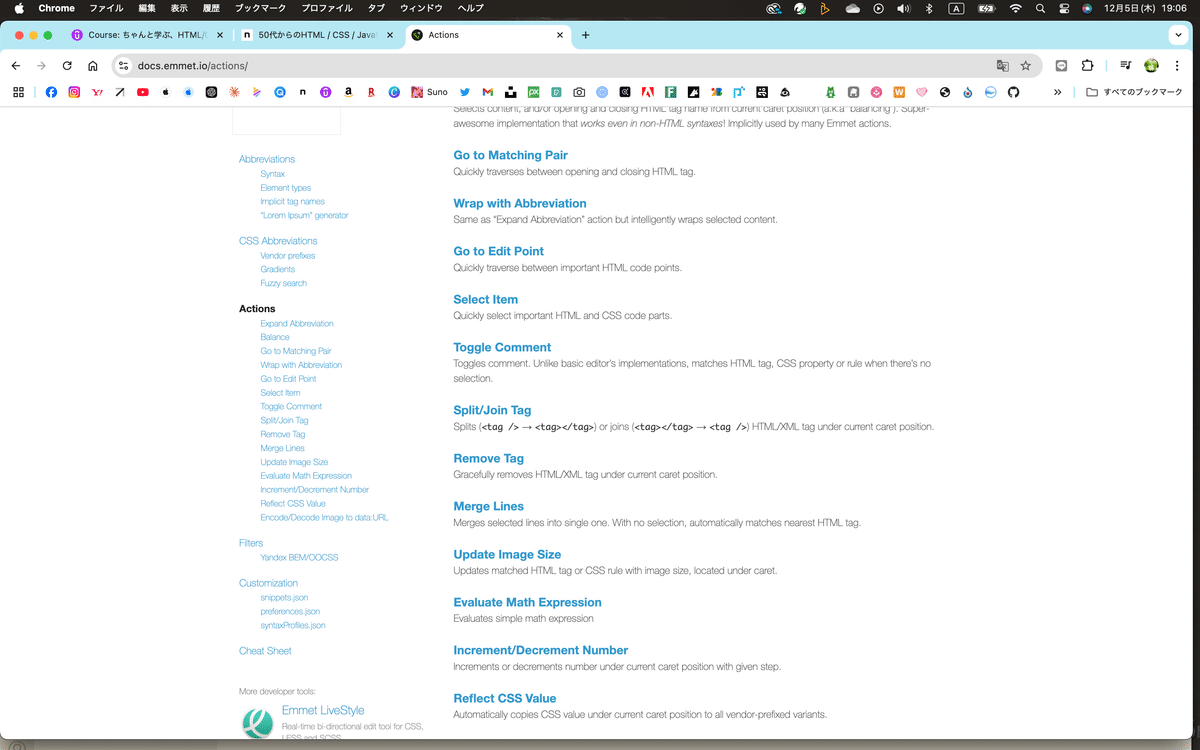This screenshot has width=1200, height=750.
Task: Click the browser back arrow
Action: (15, 66)
